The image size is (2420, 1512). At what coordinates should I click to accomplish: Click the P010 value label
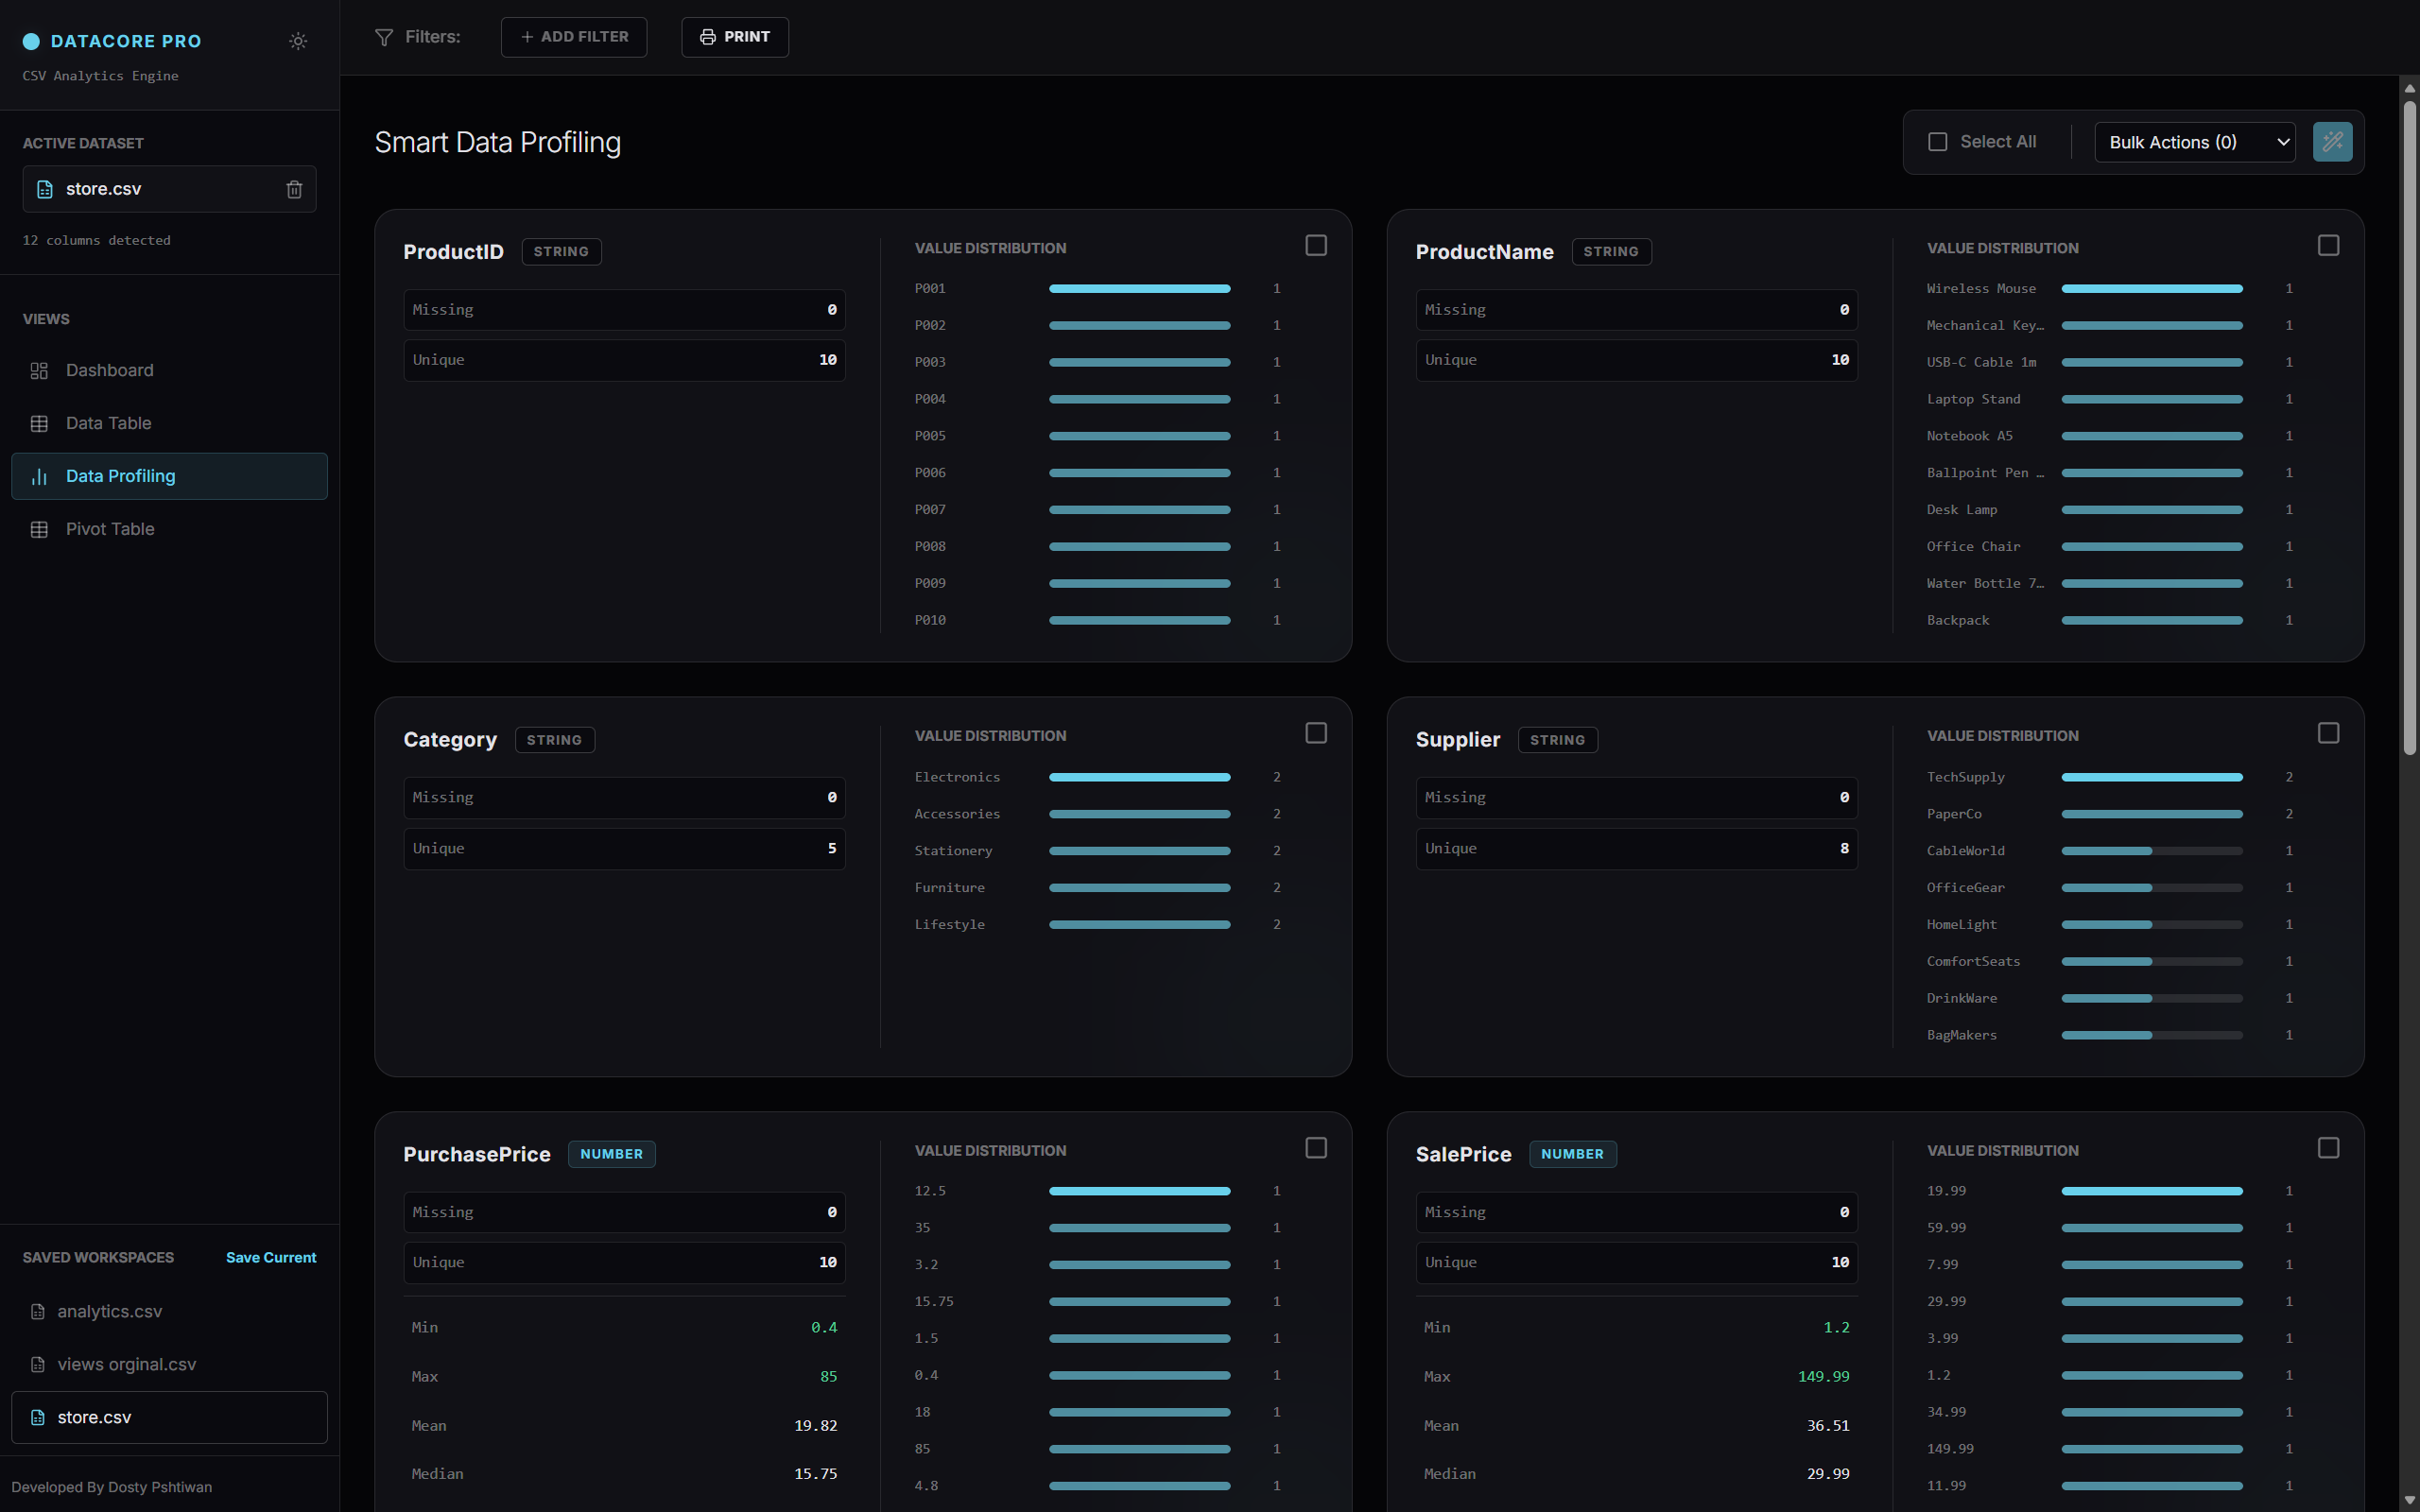tap(930, 621)
